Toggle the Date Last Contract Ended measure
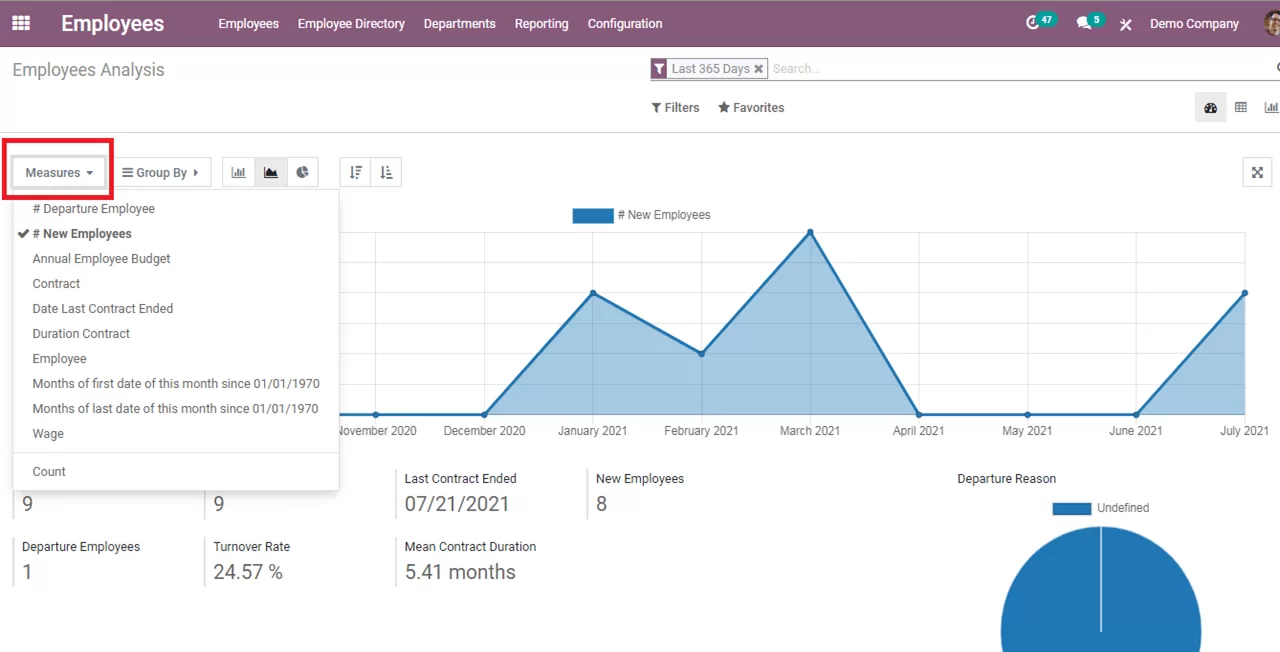Screen dimensions: 1280x652 [176, 309]
